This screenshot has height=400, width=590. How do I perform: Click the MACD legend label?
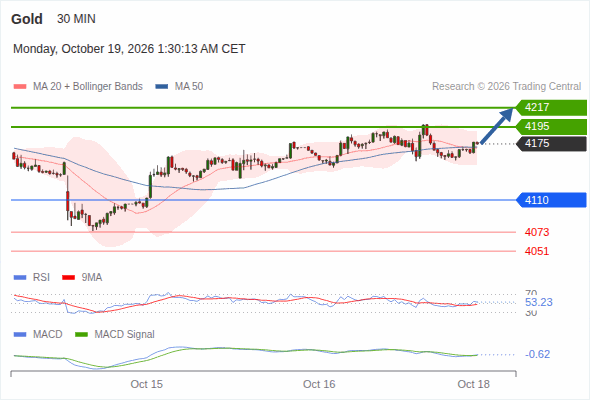point(48,335)
